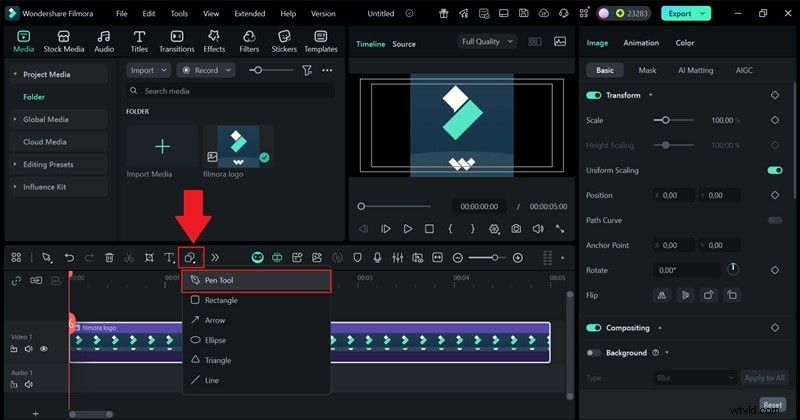Screen dimensions: 800x420
Task: Open the Stickers panel
Action: (284, 41)
